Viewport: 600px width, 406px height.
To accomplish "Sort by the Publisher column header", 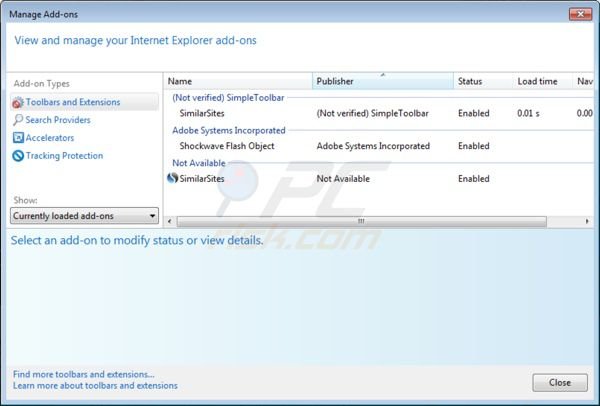I will point(383,81).
